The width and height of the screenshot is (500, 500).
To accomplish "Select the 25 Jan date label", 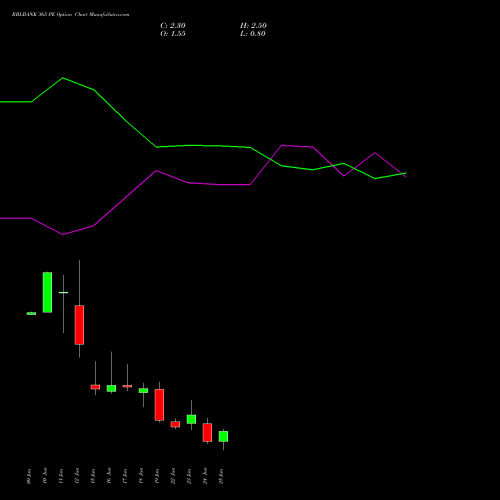I will pos(221,476).
